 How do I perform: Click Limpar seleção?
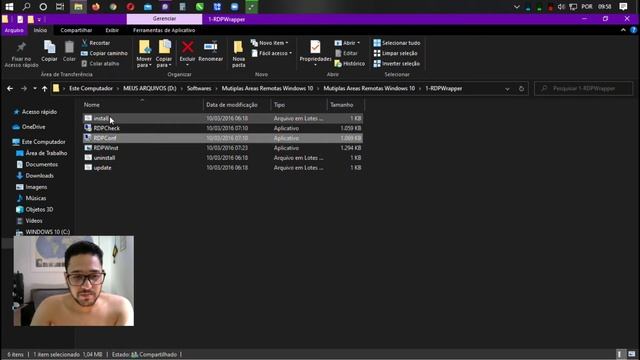(396, 53)
